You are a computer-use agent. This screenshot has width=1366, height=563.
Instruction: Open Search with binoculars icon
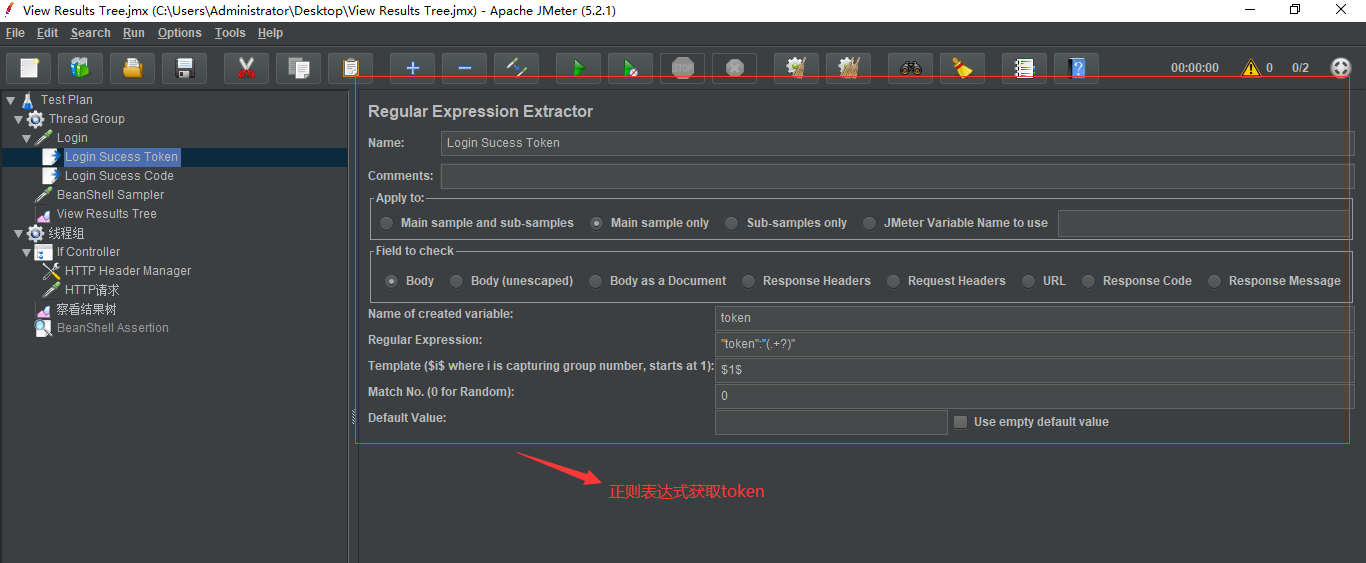coord(910,68)
